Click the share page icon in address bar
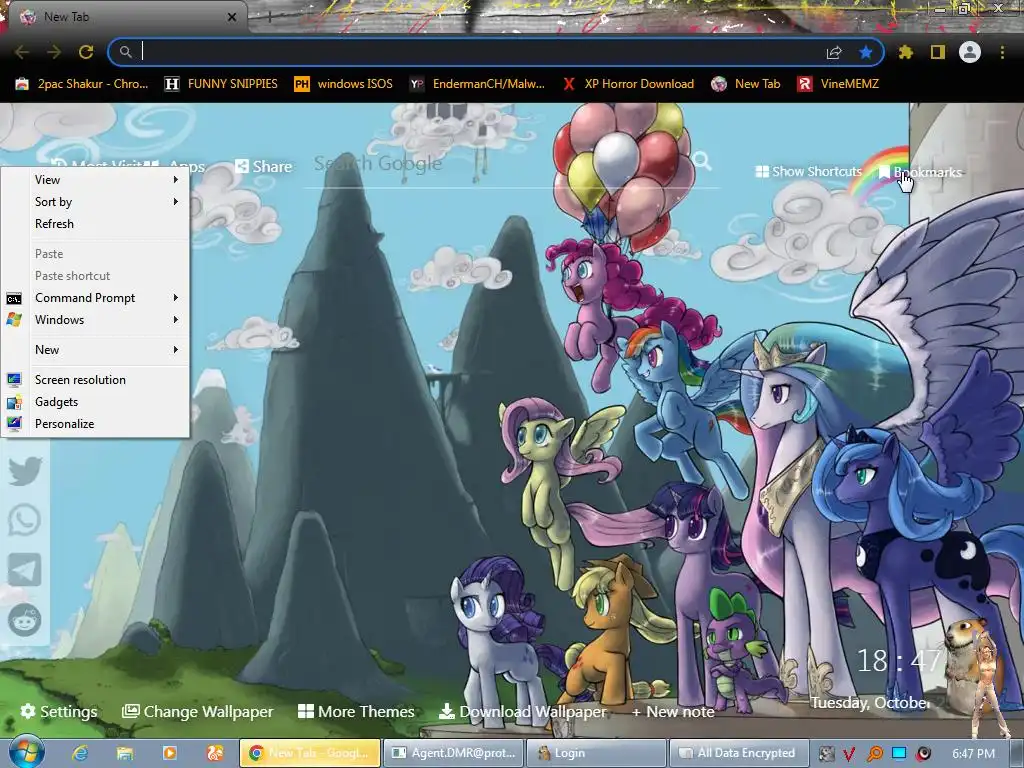Screen dimensions: 1024x768 tap(834, 52)
